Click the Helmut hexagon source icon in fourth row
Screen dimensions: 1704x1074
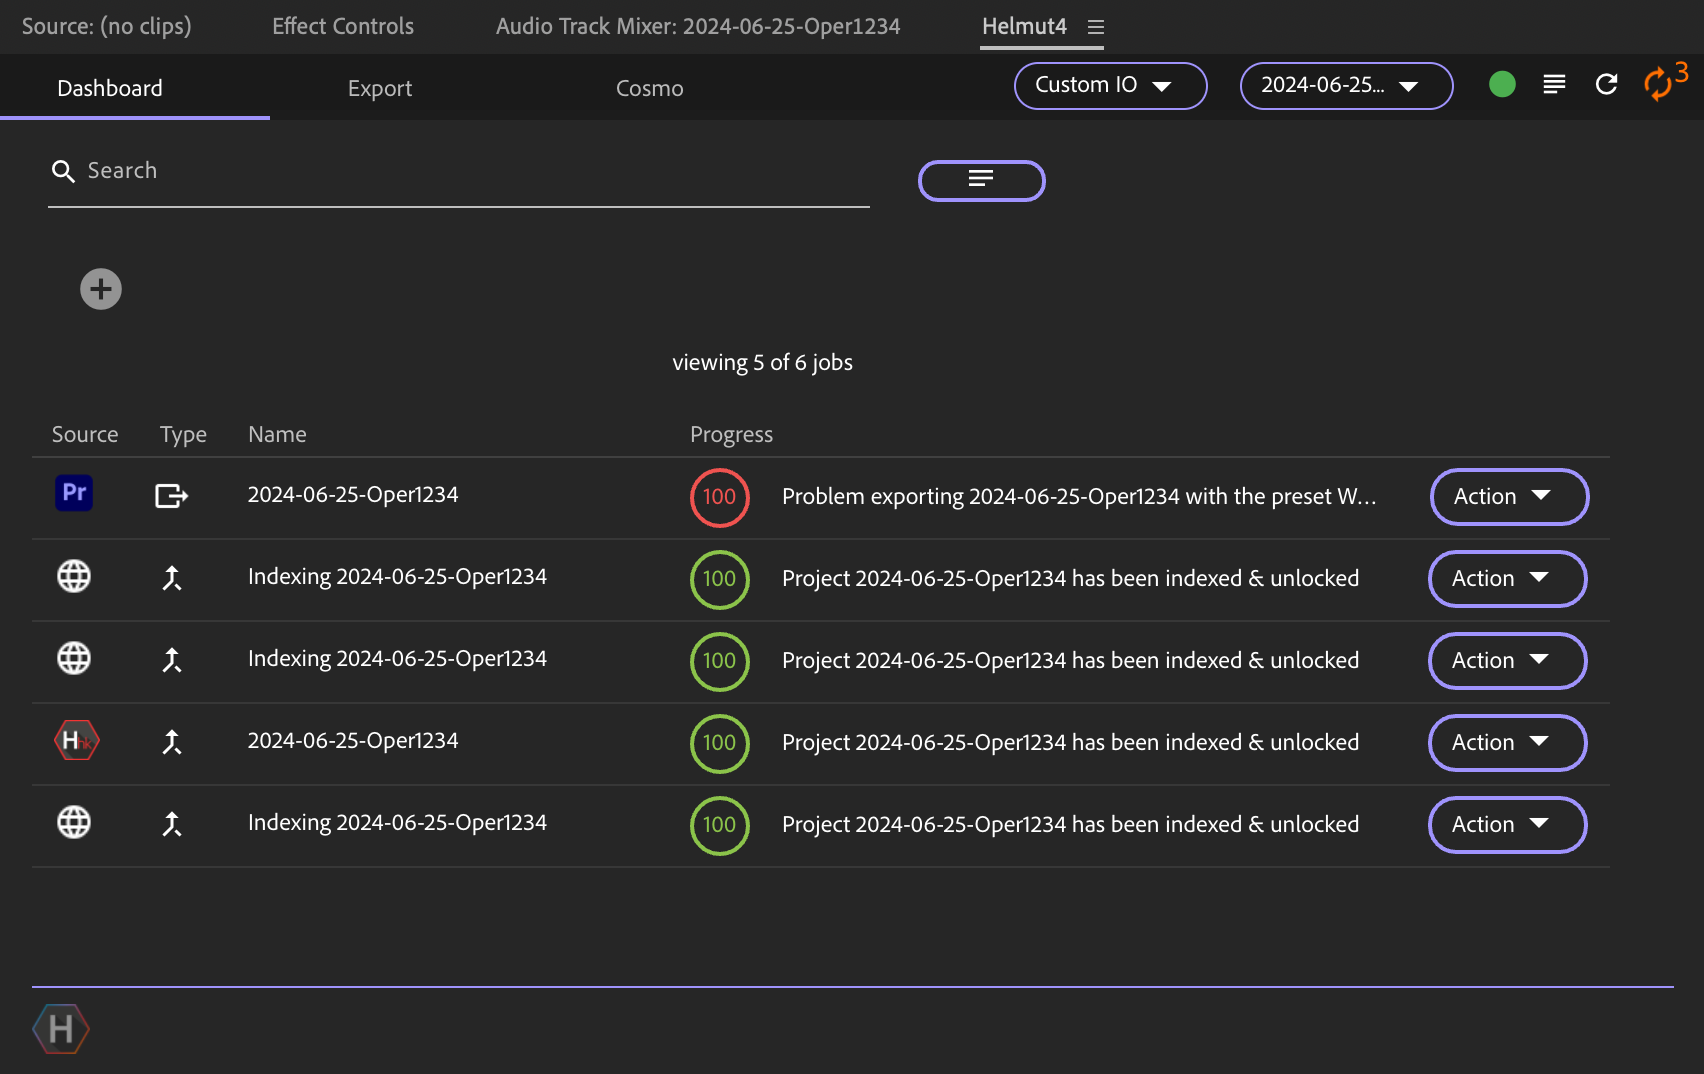pyautogui.click(x=76, y=741)
